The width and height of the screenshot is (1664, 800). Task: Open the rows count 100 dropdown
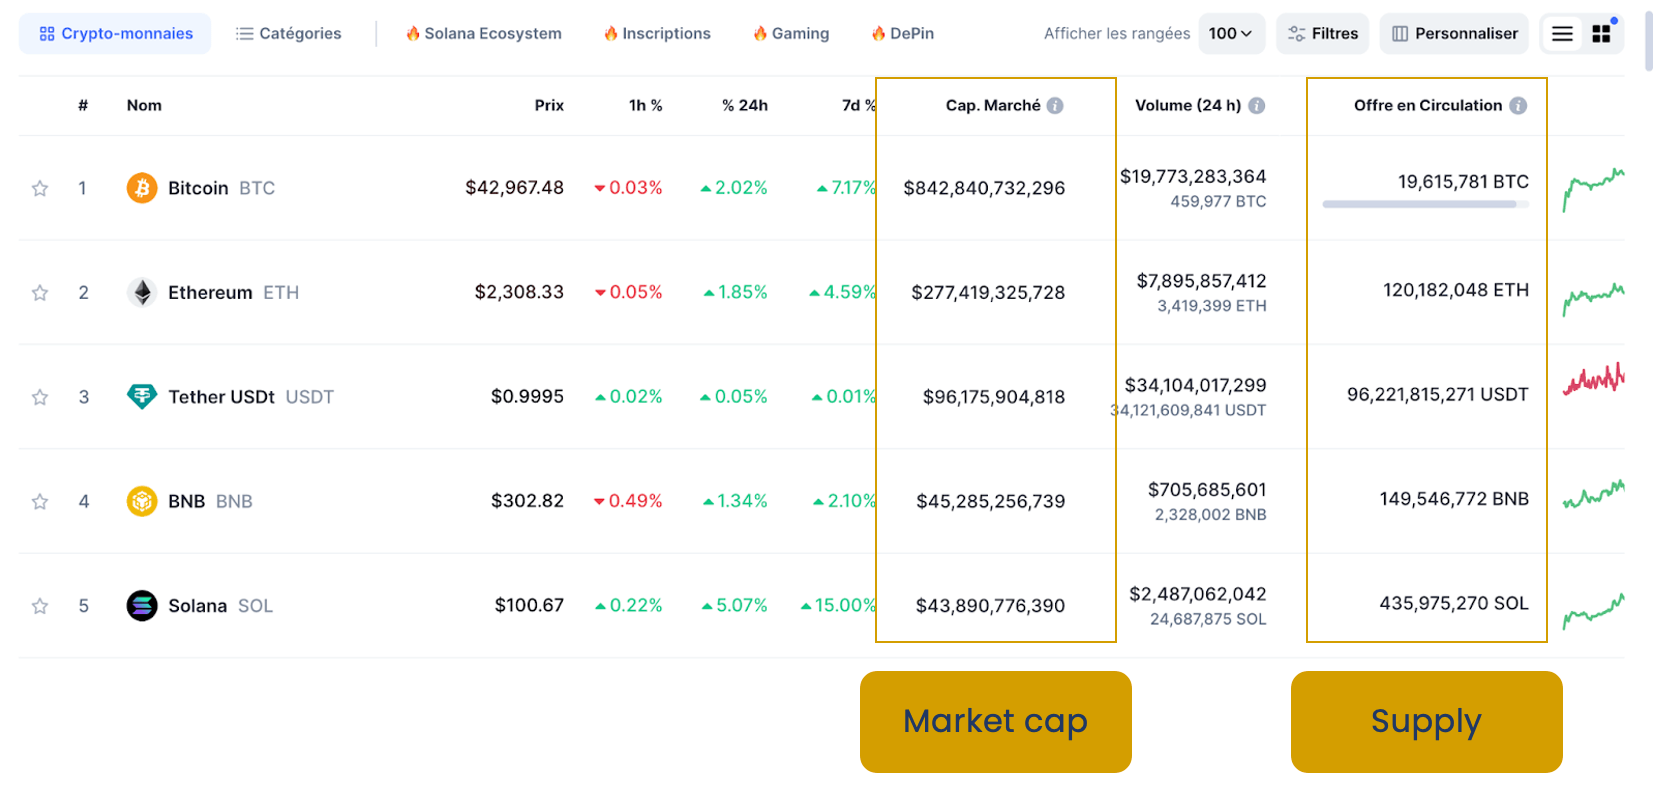[x=1232, y=33]
